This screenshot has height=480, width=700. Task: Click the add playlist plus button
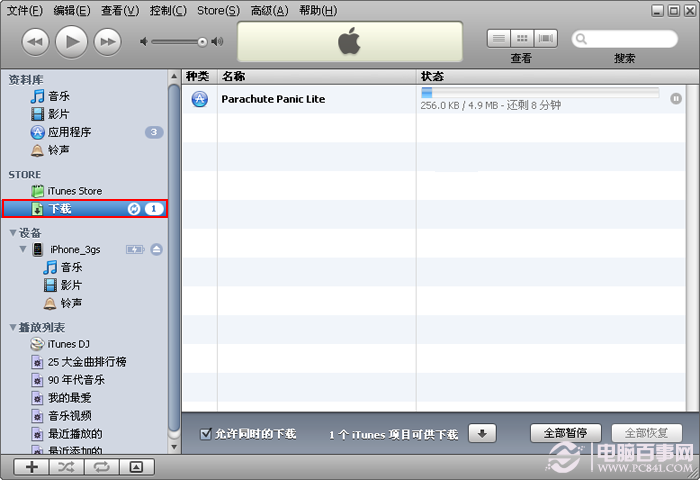click(x=32, y=467)
